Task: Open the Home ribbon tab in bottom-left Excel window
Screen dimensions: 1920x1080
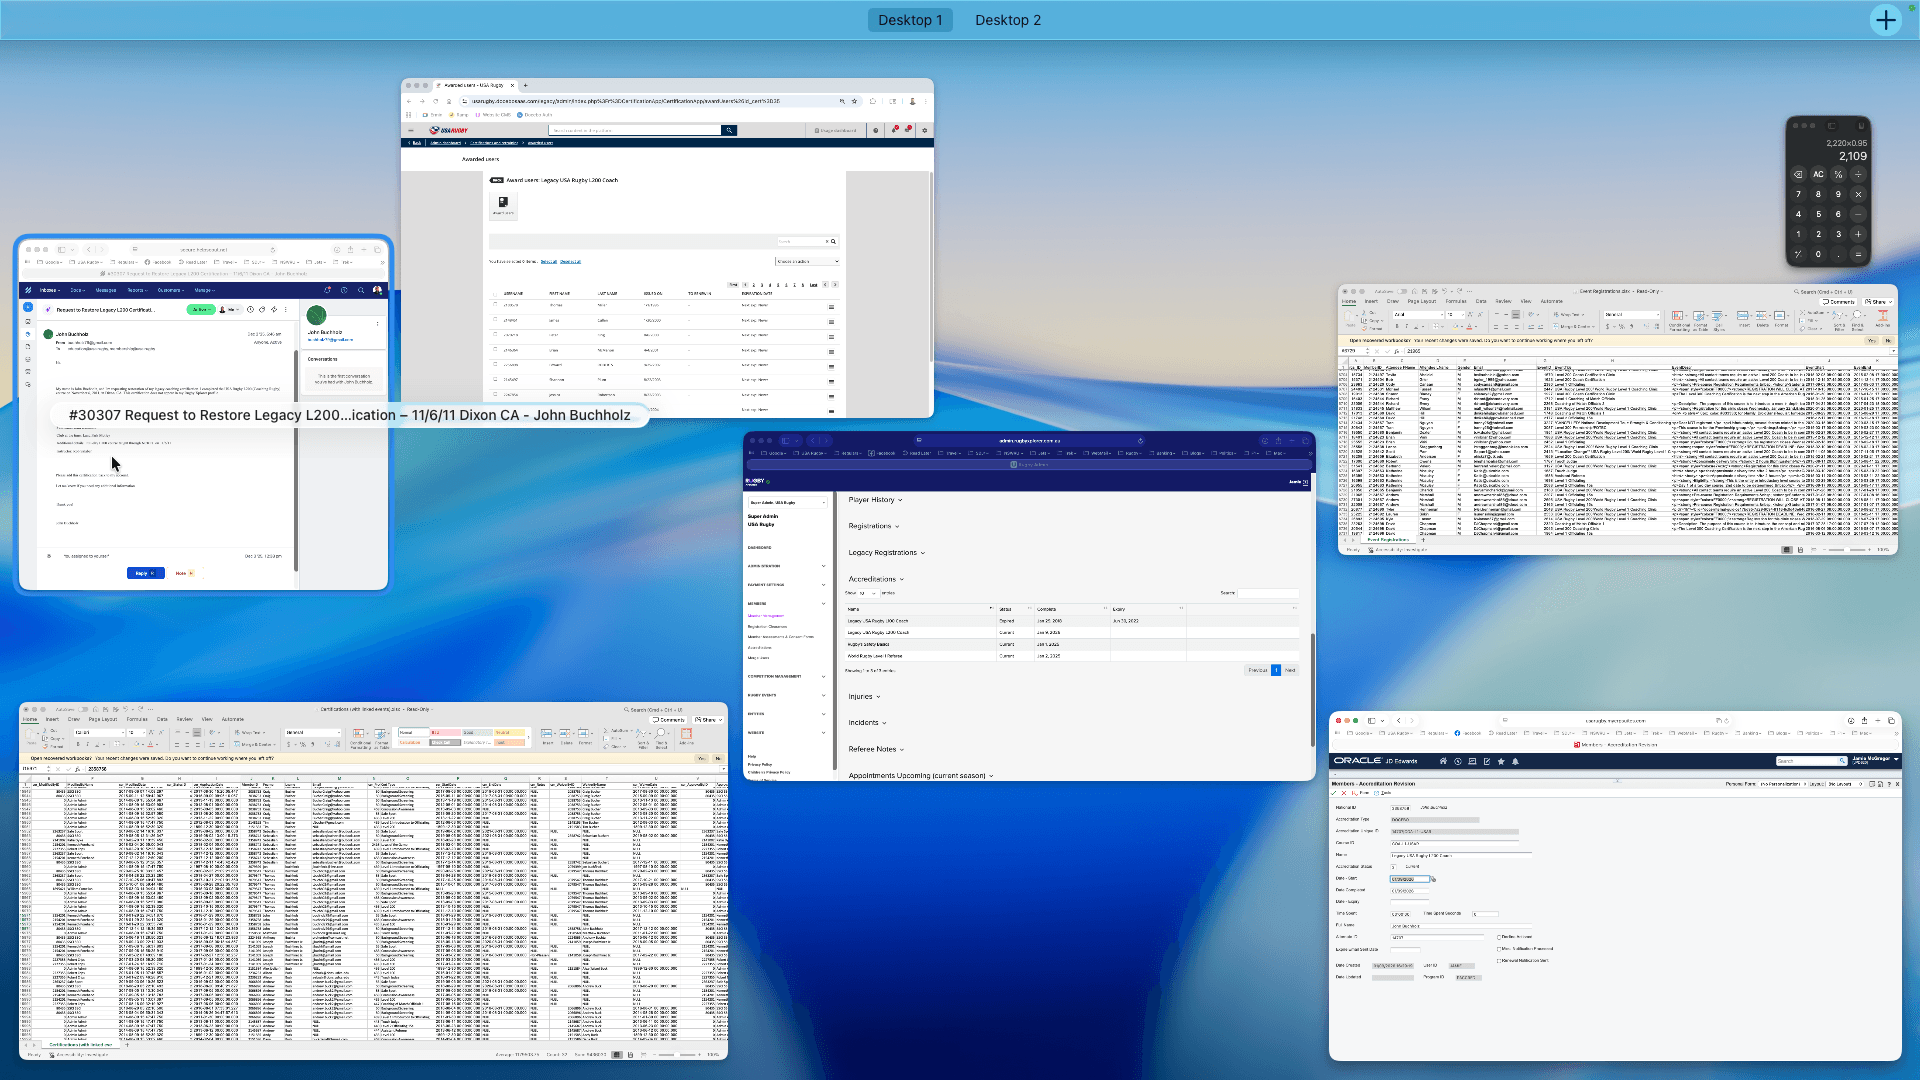Action: point(30,719)
